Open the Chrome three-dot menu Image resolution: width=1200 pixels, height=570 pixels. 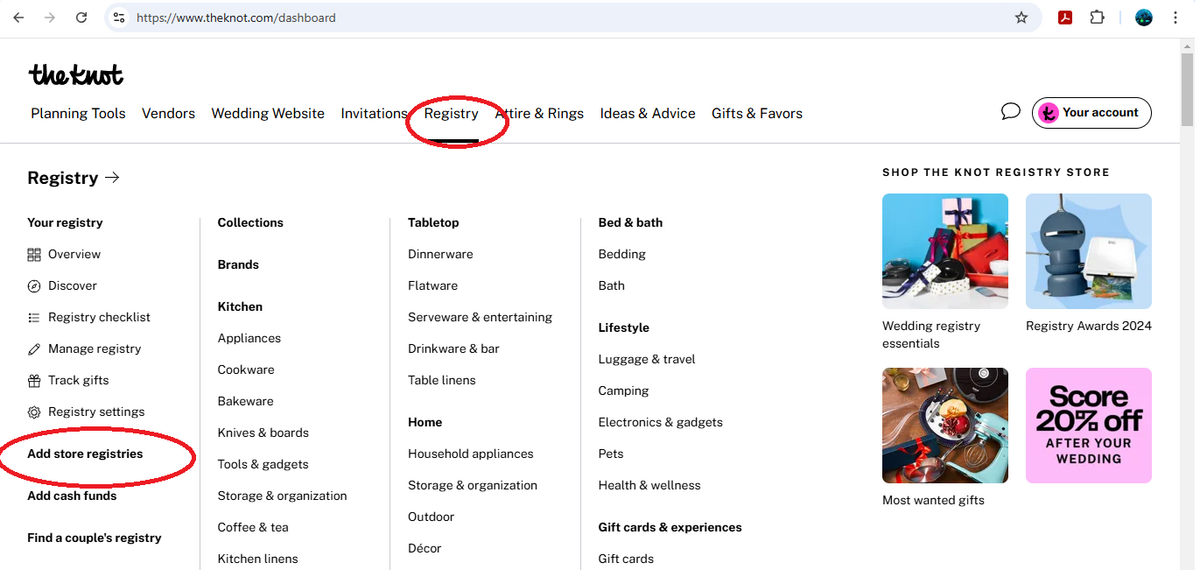(1177, 18)
